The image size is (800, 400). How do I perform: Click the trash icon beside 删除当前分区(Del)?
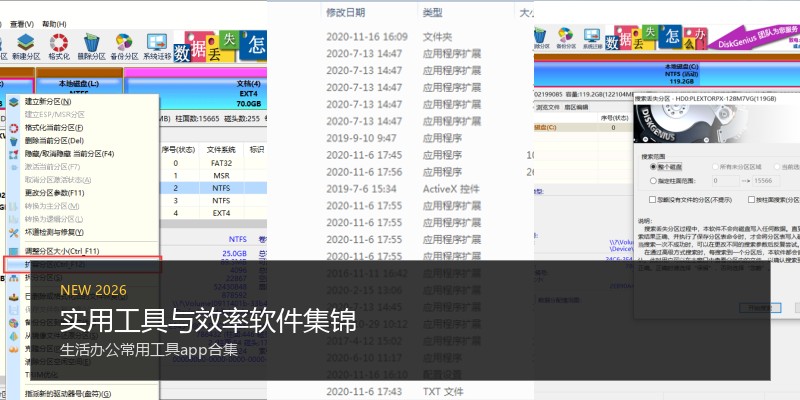(14, 141)
